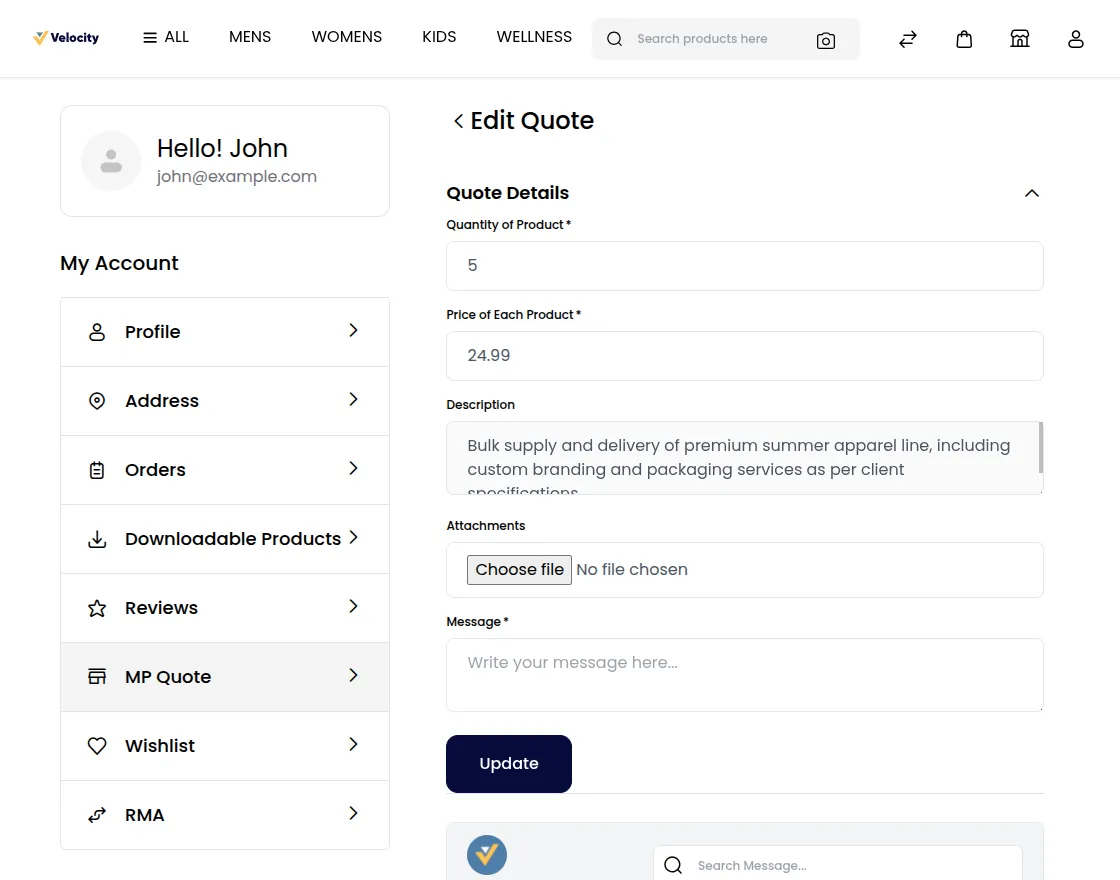Click the camera image search icon
Viewport: 1120px width, 880px height.
click(826, 41)
